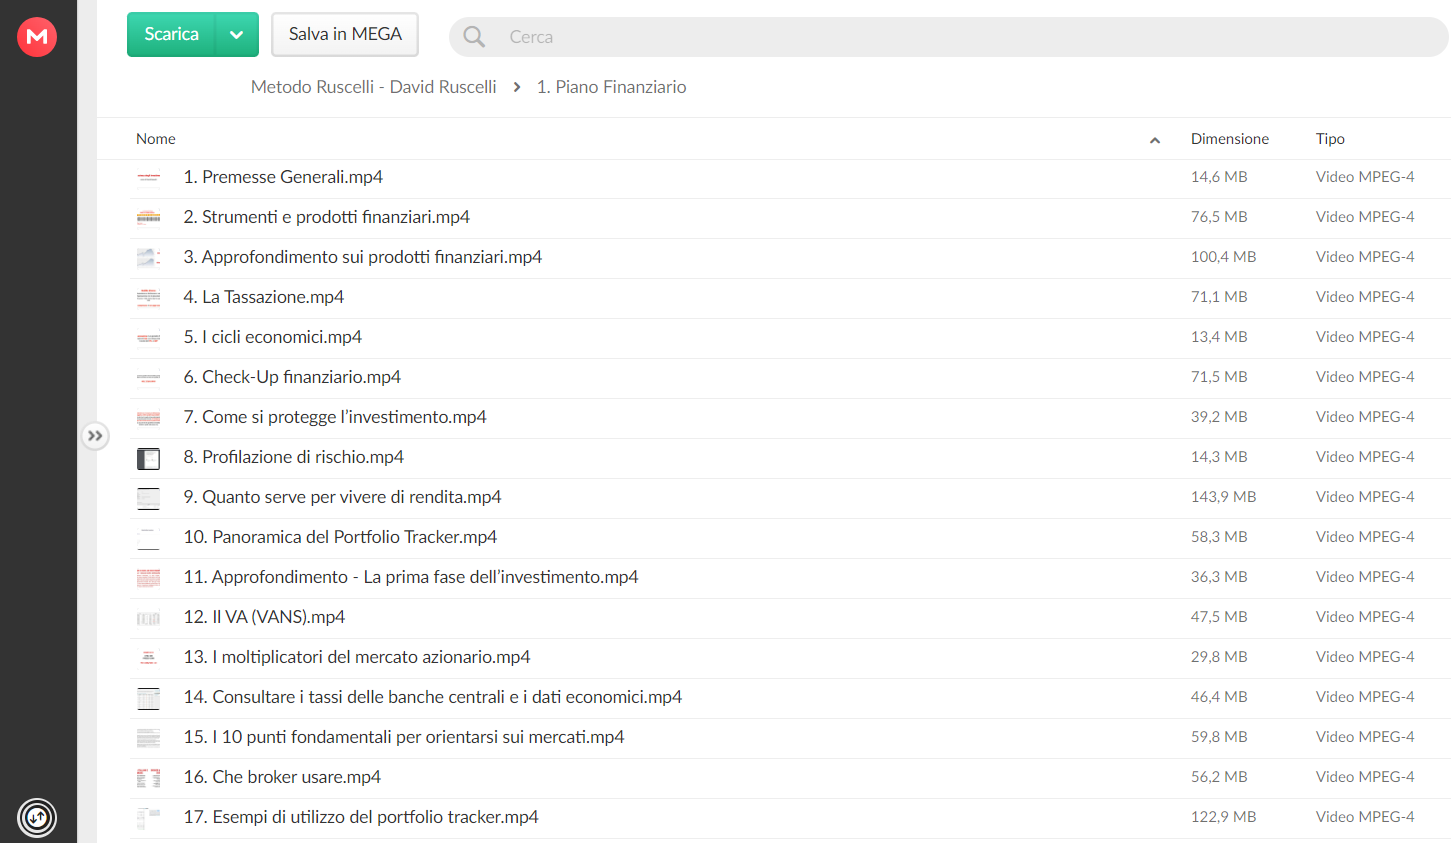The height and width of the screenshot is (843, 1451).
Task: Click thumbnail of 14. Consultare i tassi
Action: click(x=148, y=698)
